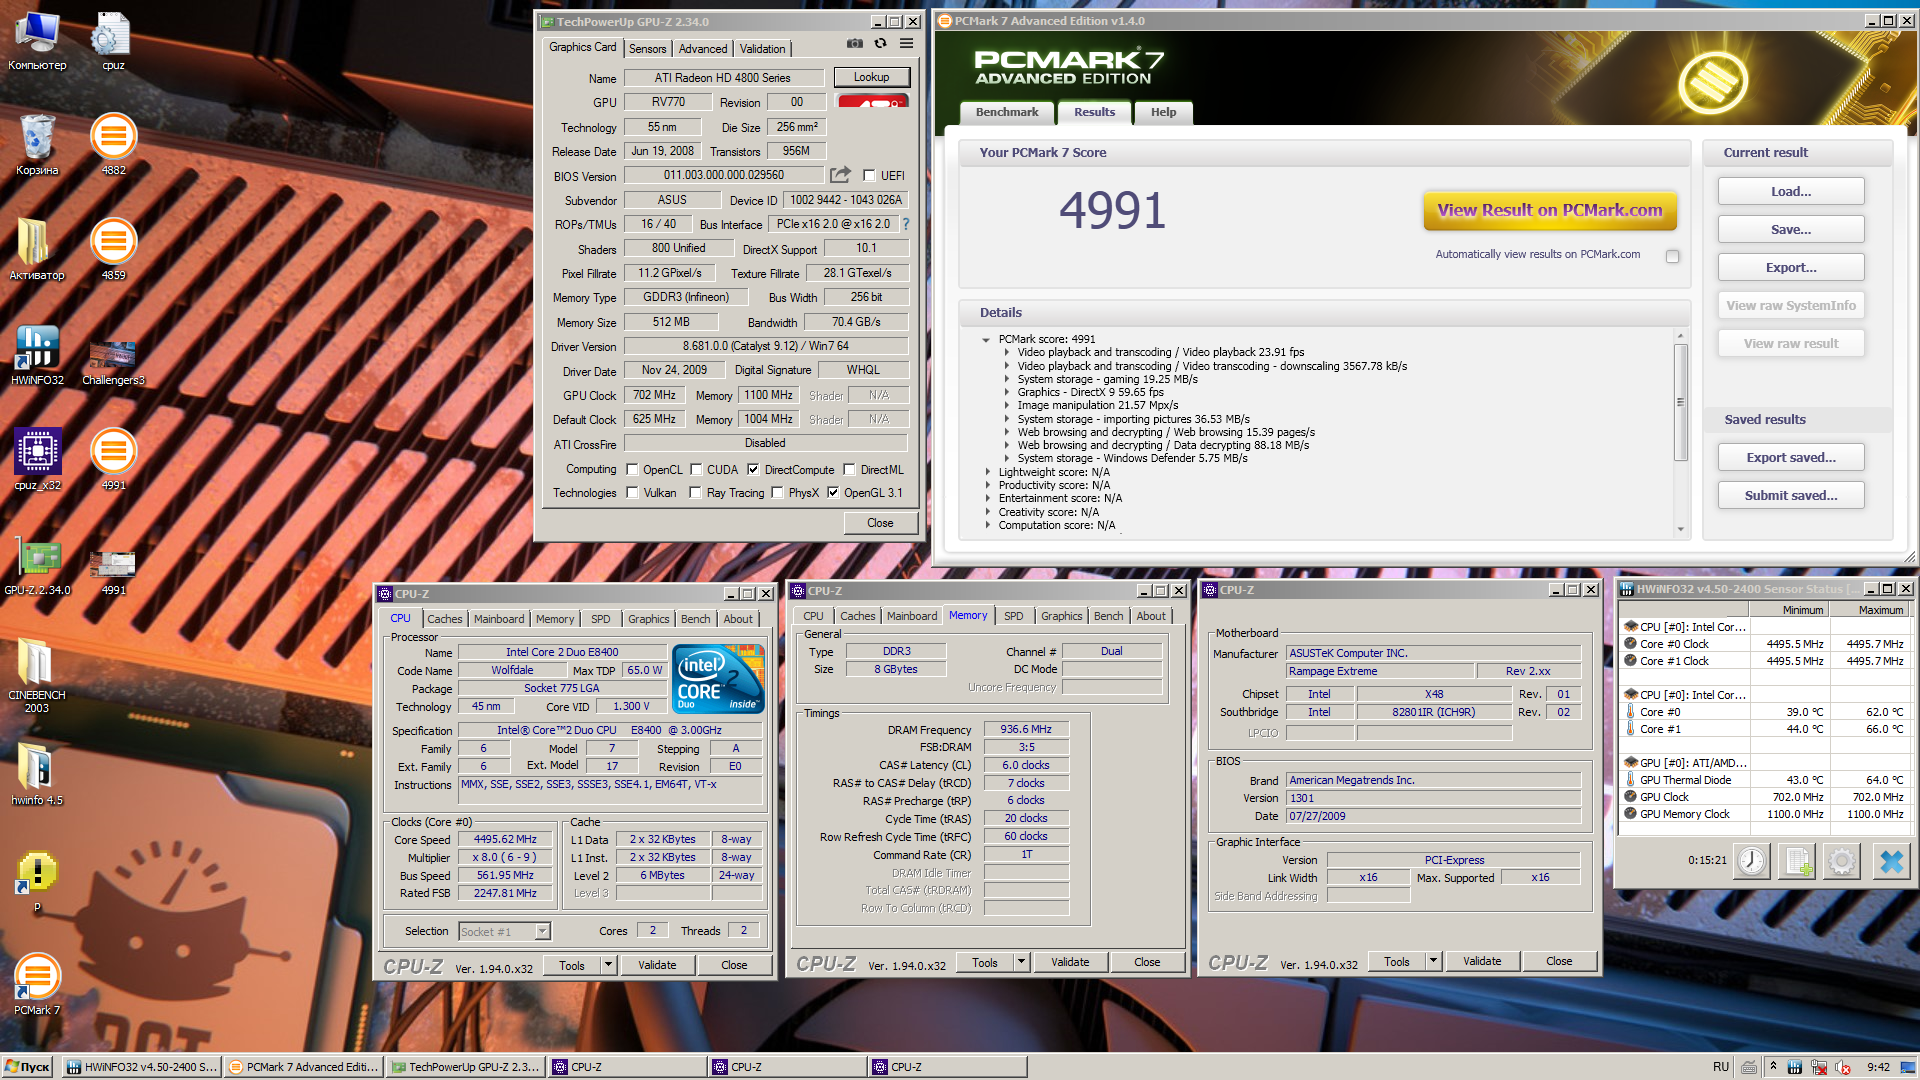1920x1080 pixels.
Task: Open the Validation tab in GPU-Z
Action: tap(762, 49)
